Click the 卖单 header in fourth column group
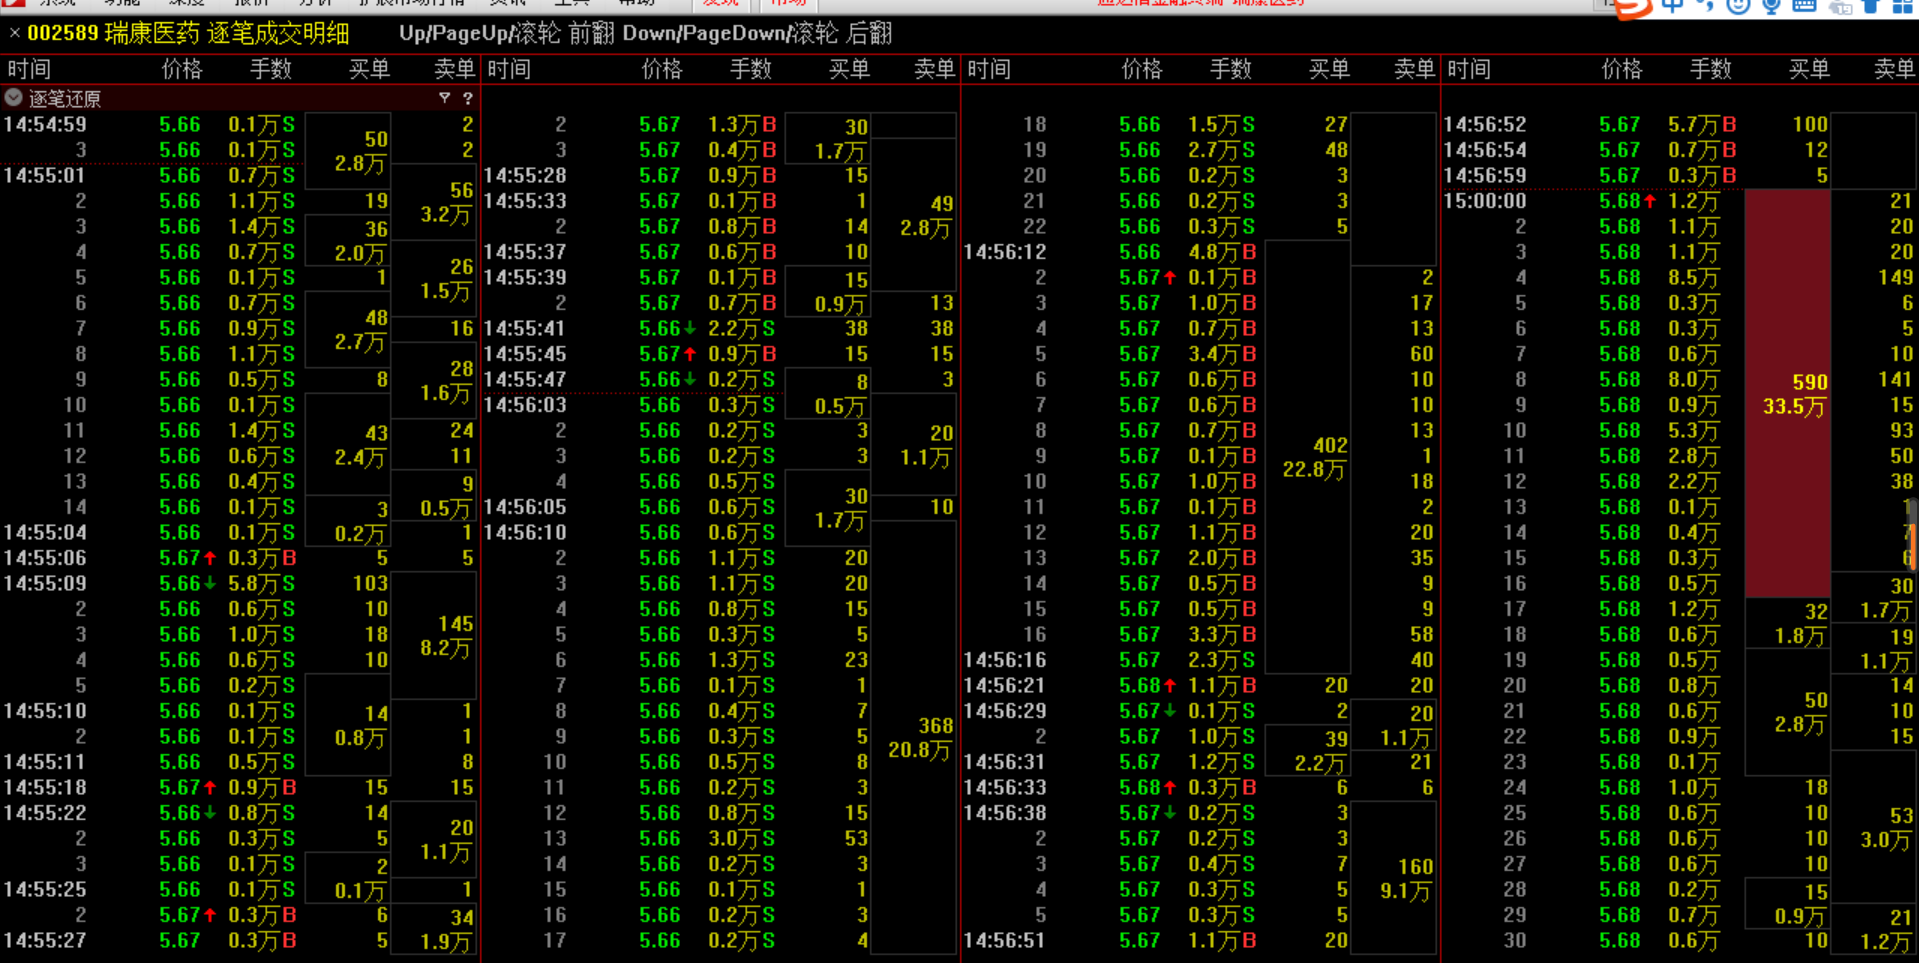Screen dimensions: 1919x963 click(x=1893, y=69)
